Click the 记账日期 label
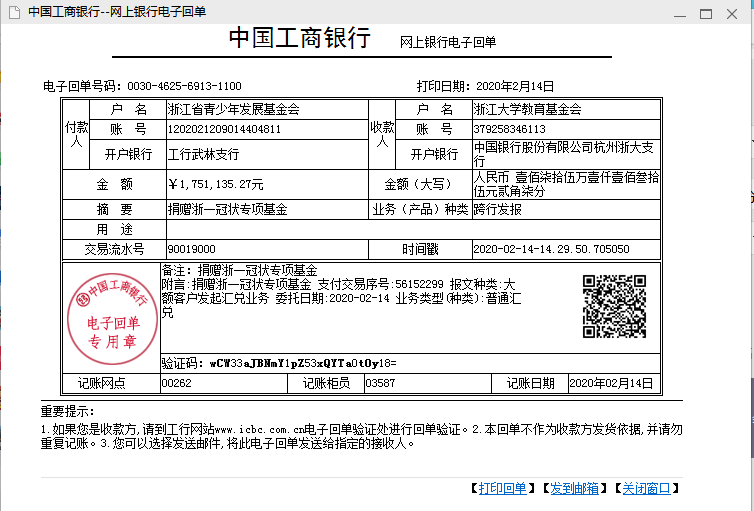The width and height of the screenshot is (754, 511). [530, 383]
